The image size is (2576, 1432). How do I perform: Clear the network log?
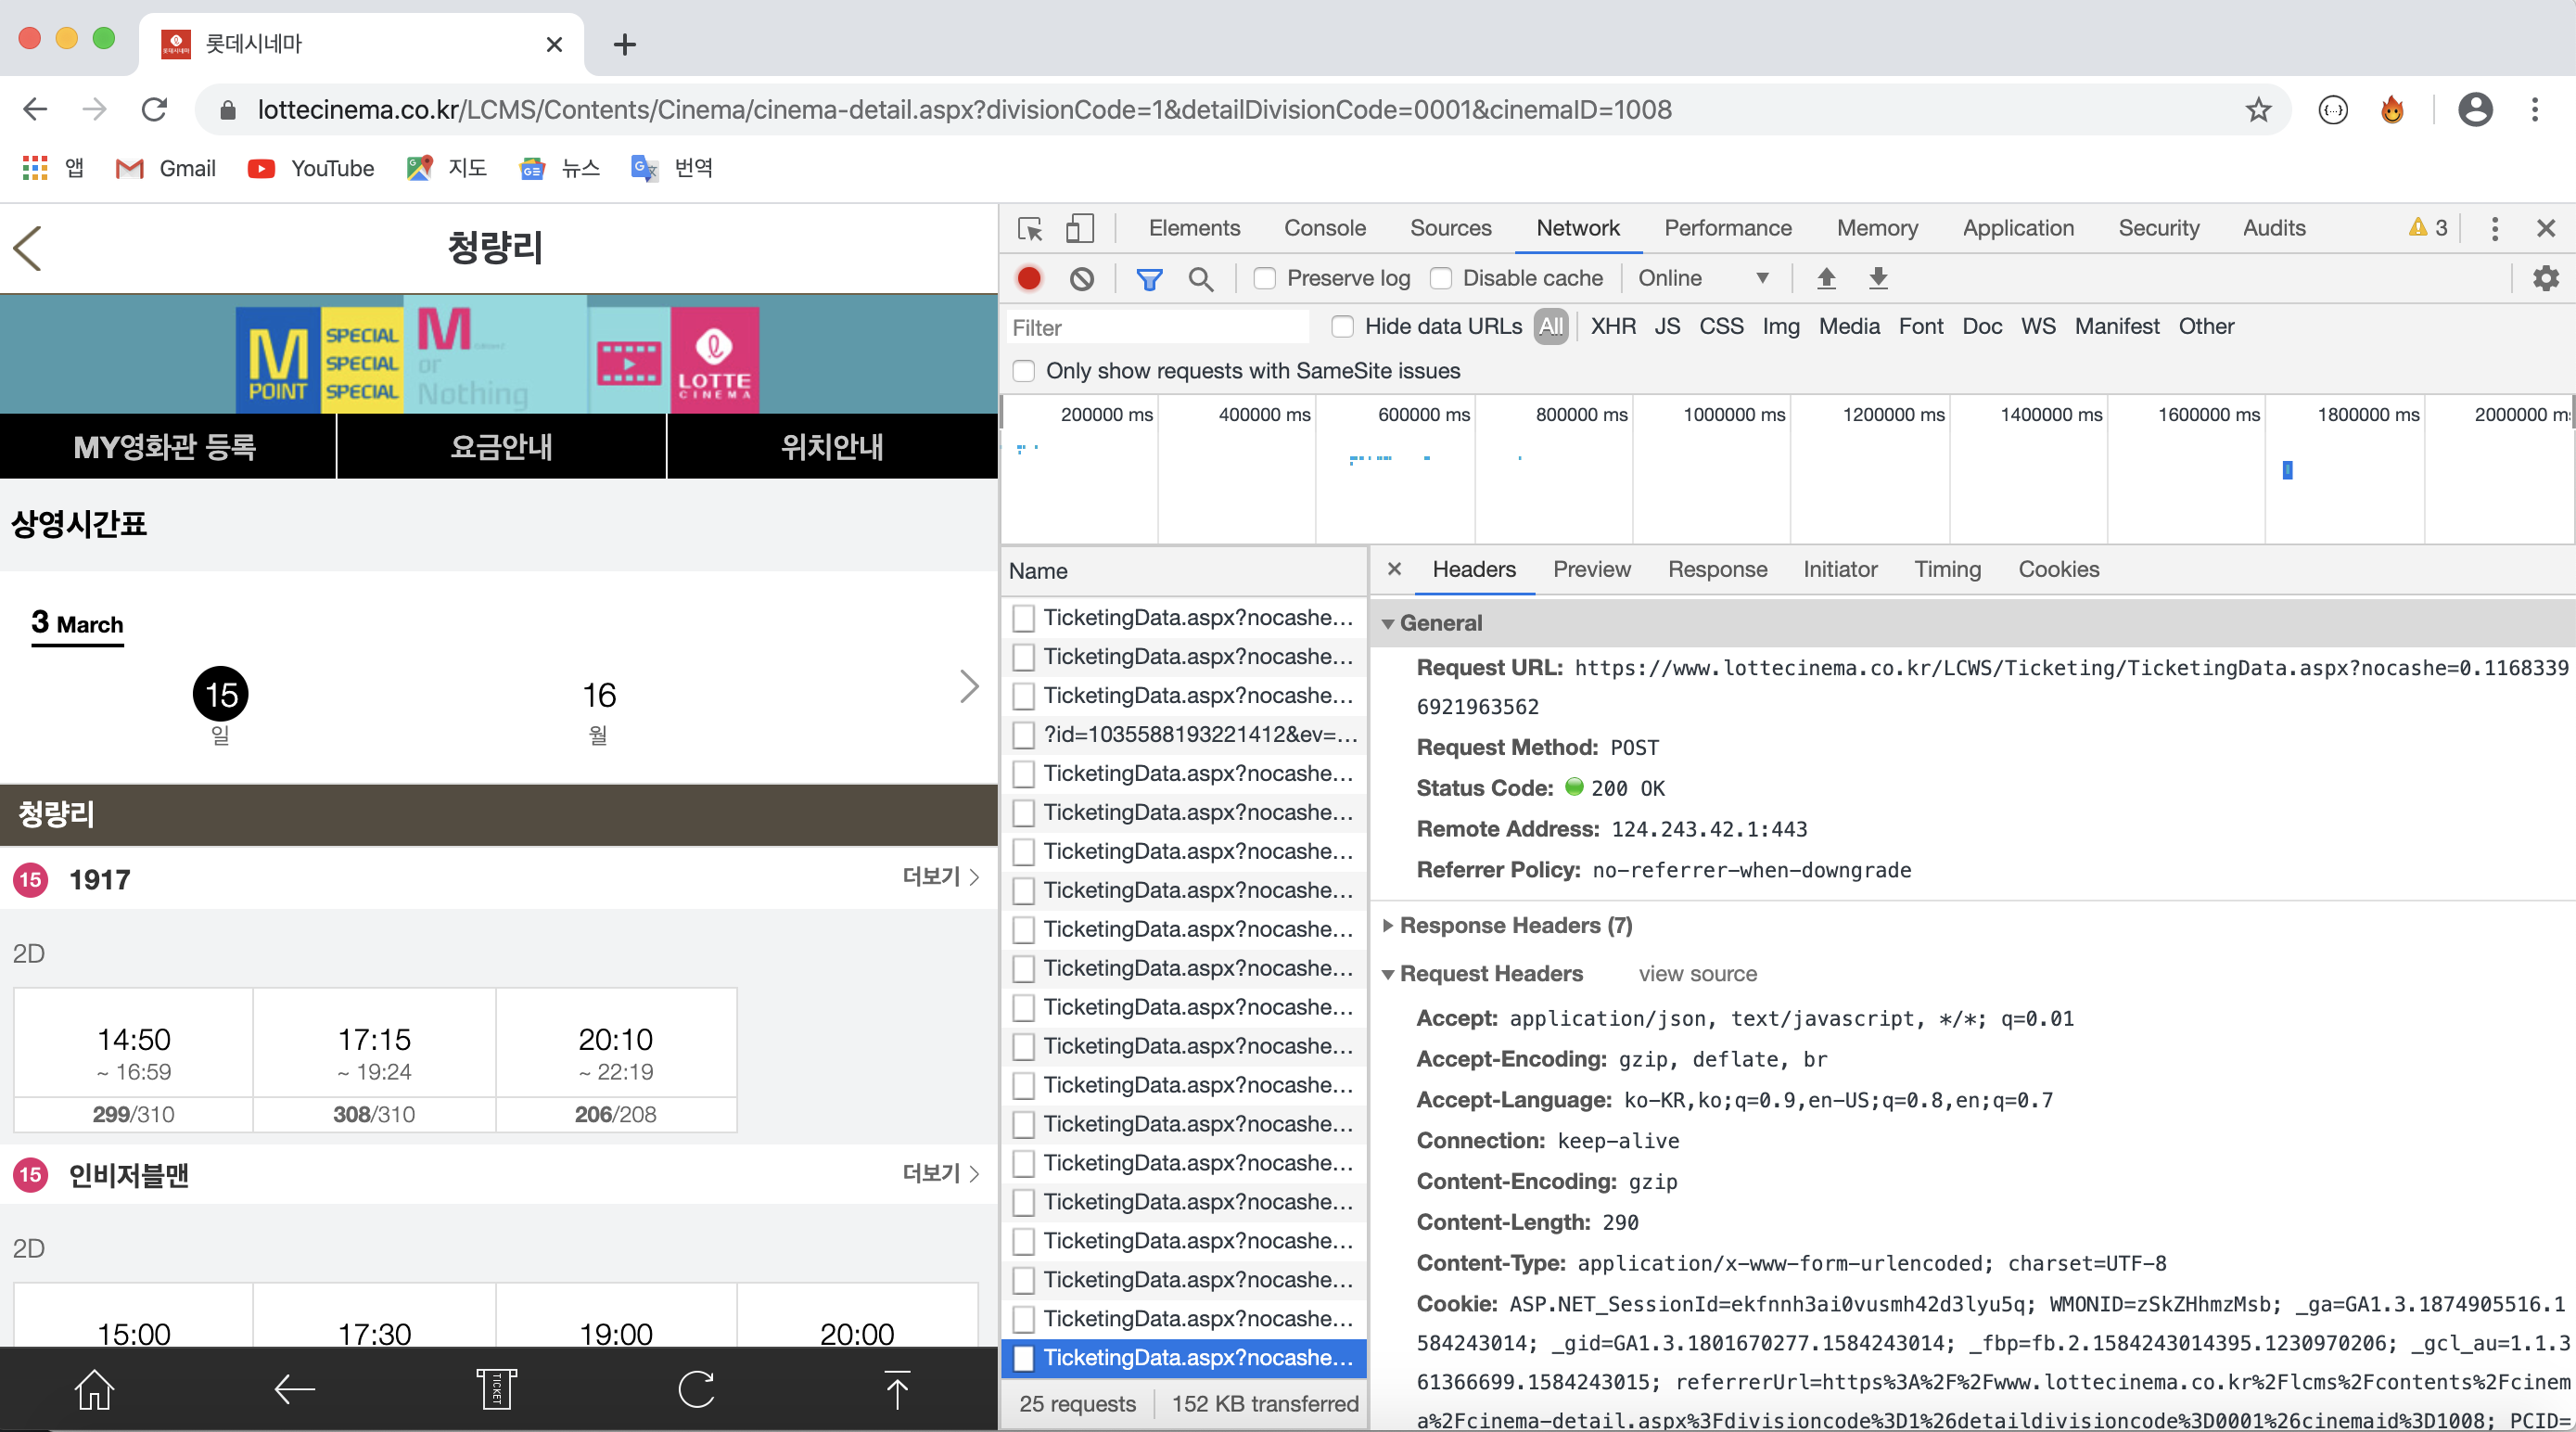(x=1081, y=278)
